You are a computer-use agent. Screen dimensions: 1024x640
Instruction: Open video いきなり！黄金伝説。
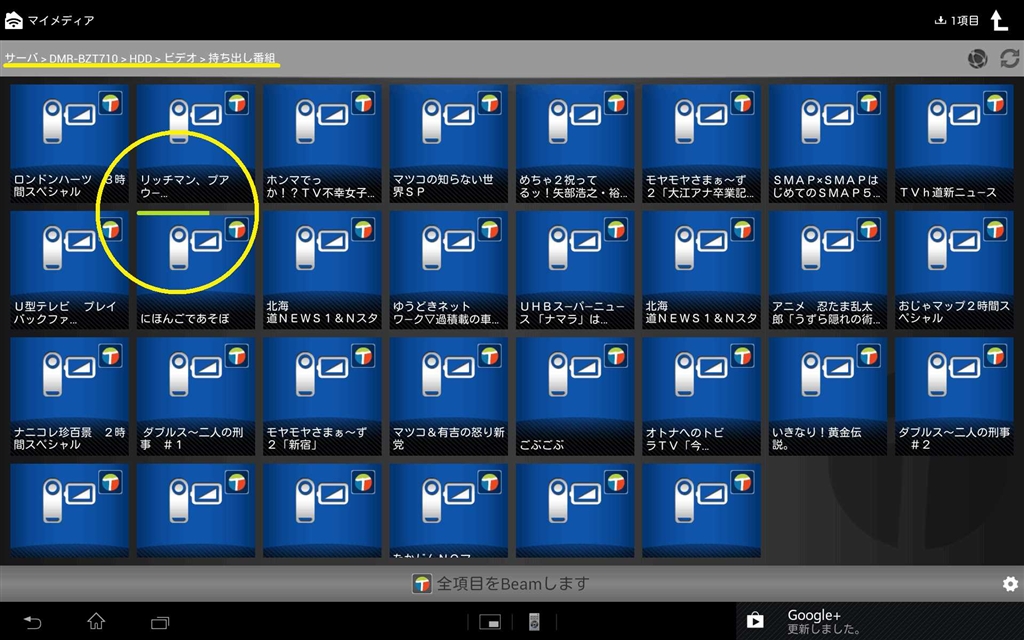coord(827,396)
